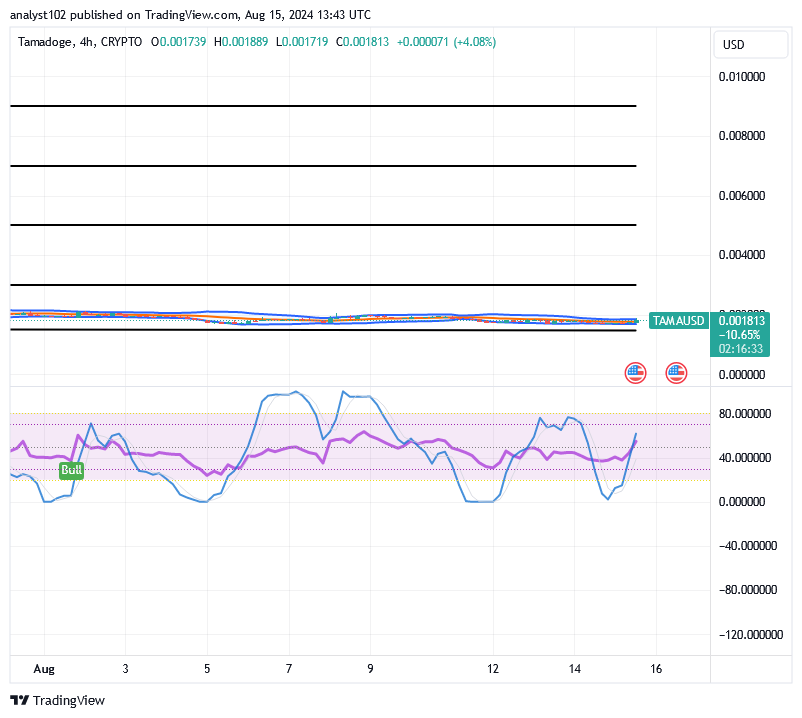Switch to the Aug label on the time axis
The height and width of the screenshot is (718, 802).
tap(44, 668)
